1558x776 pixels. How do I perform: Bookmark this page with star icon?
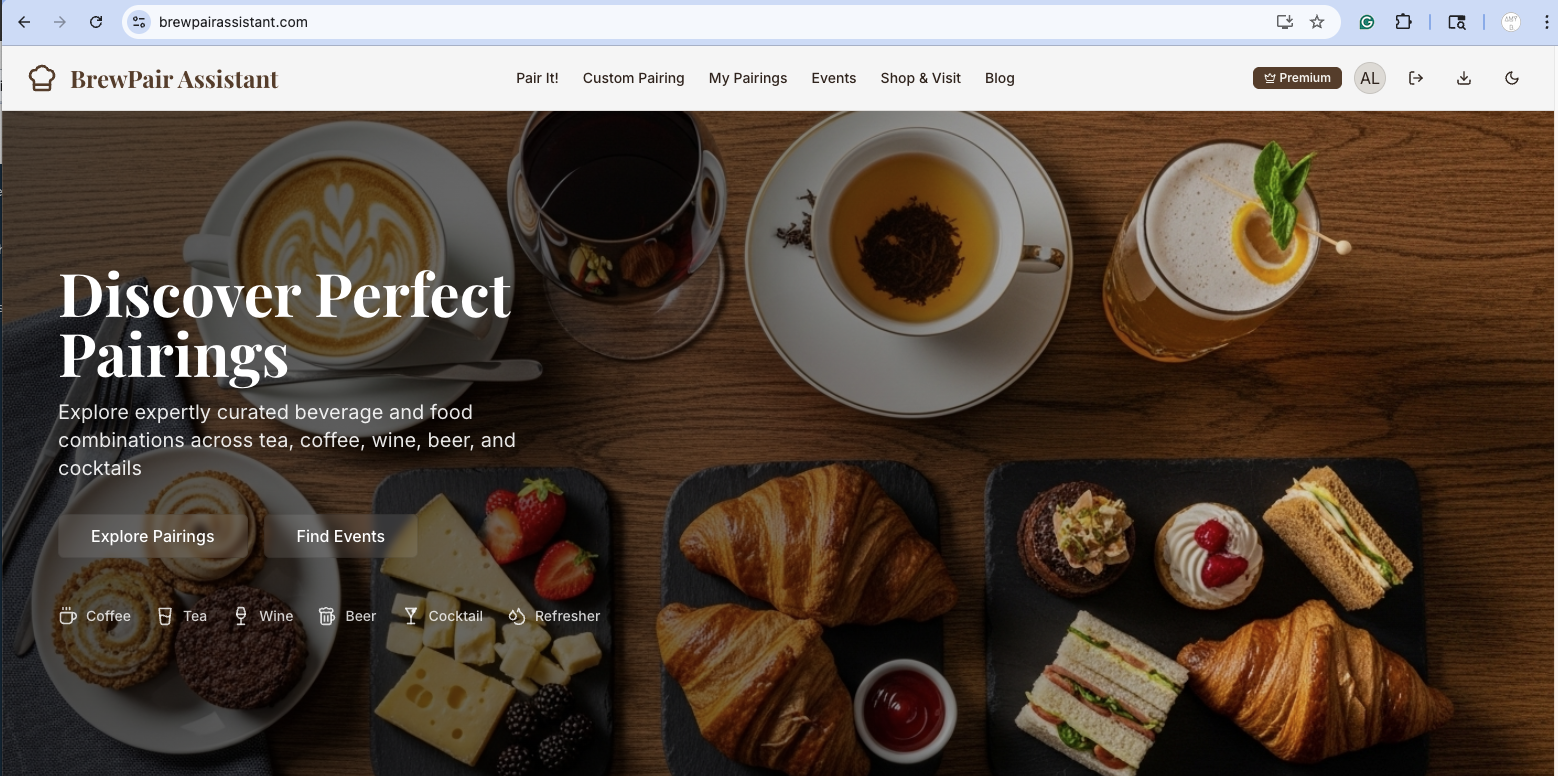click(1317, 22)
